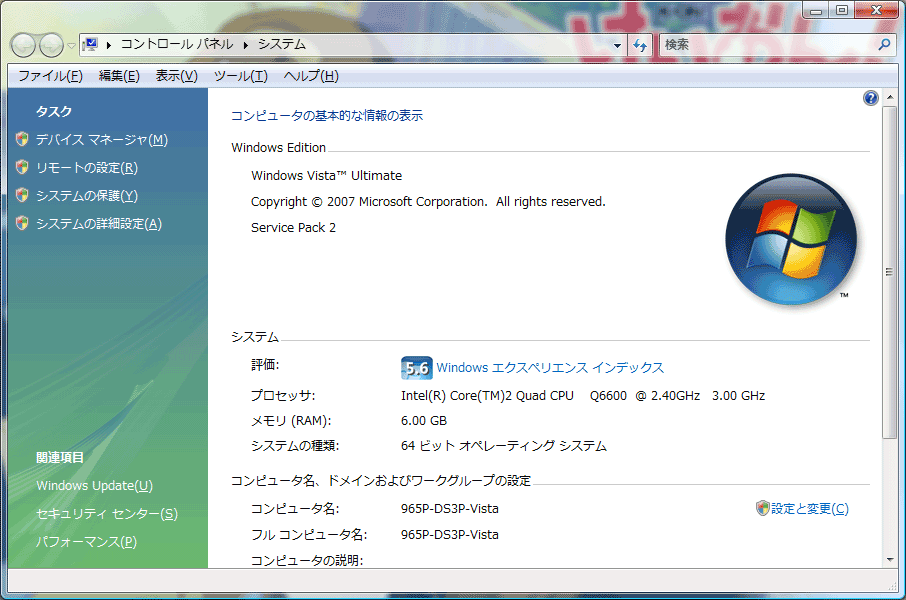906x600 pixels.
Task: Click the Windows Vista™ Ultimate text
Action: [326, 176]
